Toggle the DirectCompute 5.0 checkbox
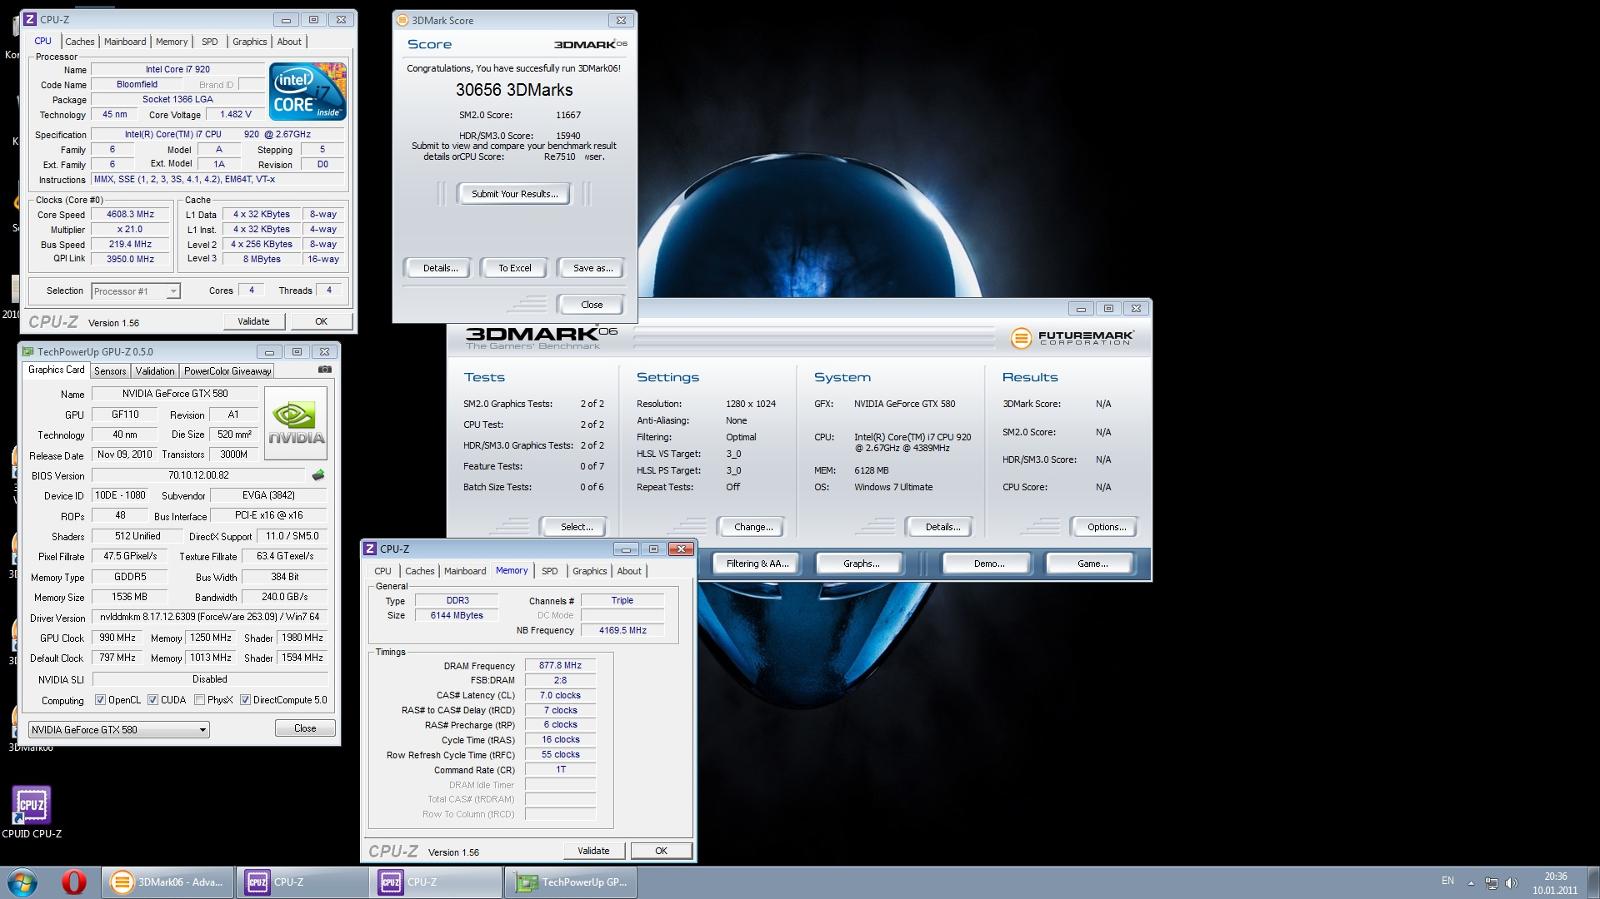Image resolution: width=1600 pixels, height=899 pixels. [x=245, y=700]
